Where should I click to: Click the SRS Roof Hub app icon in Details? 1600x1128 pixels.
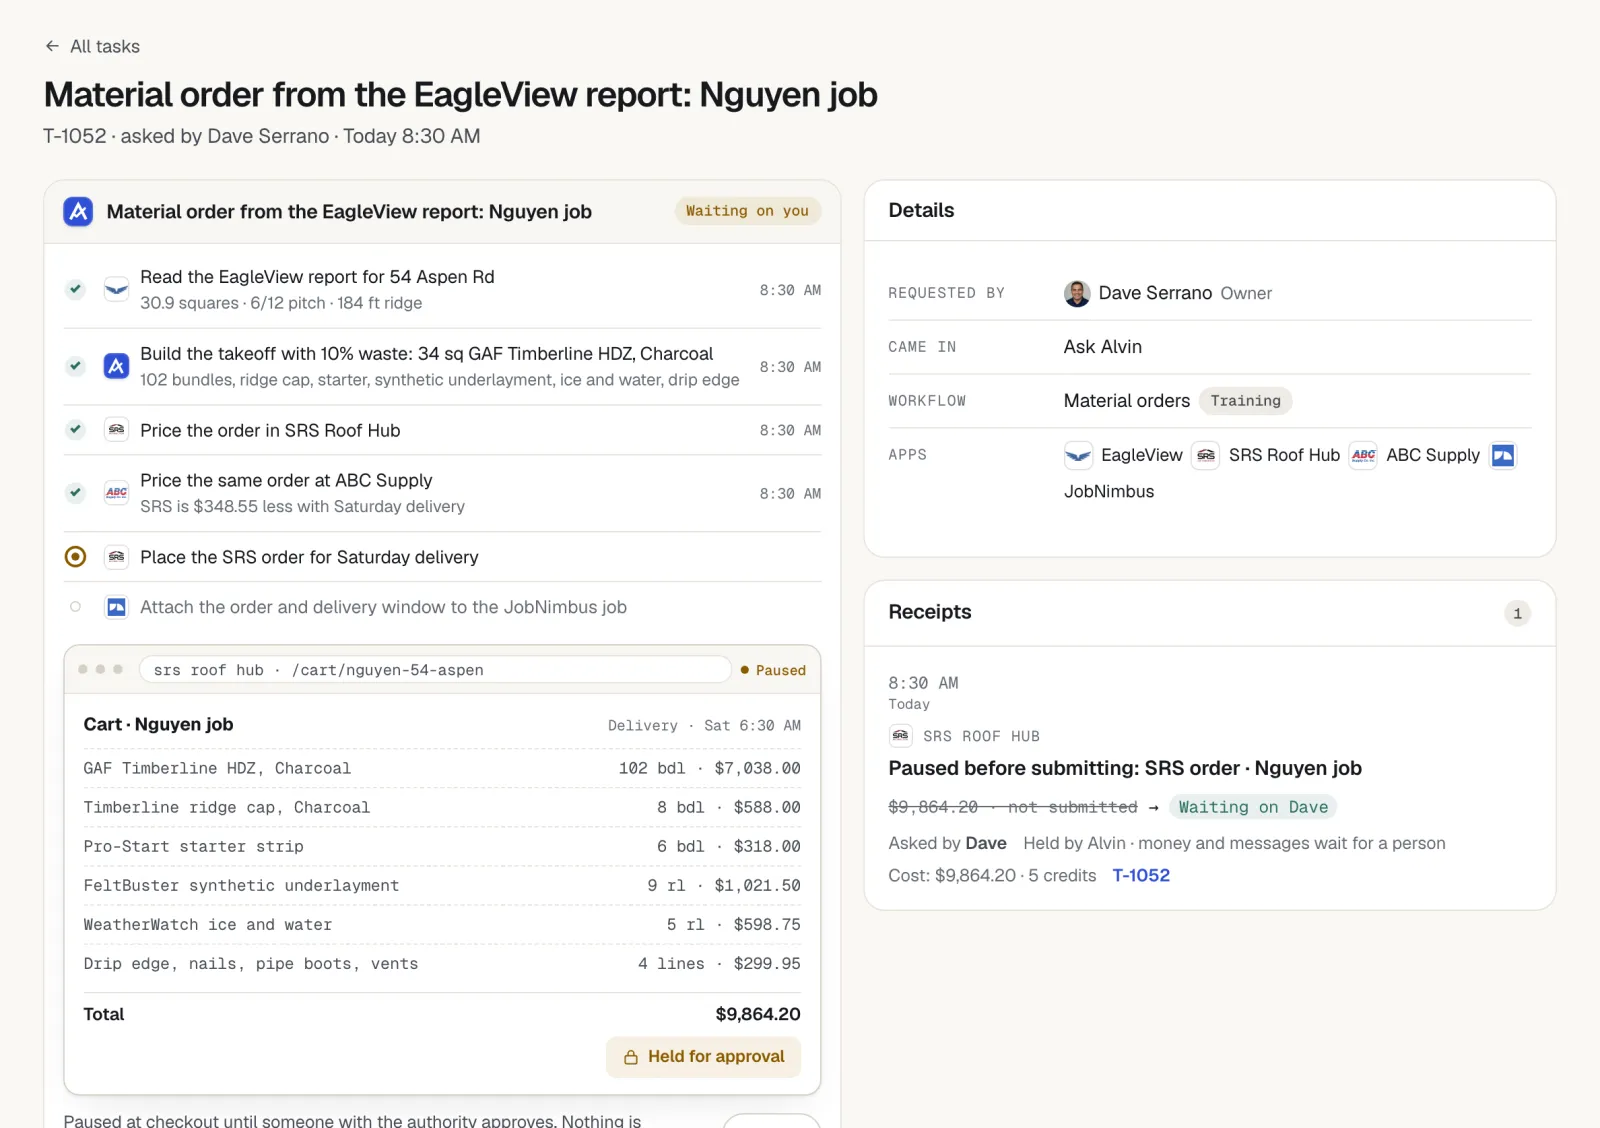click(x=1206, y=455)
